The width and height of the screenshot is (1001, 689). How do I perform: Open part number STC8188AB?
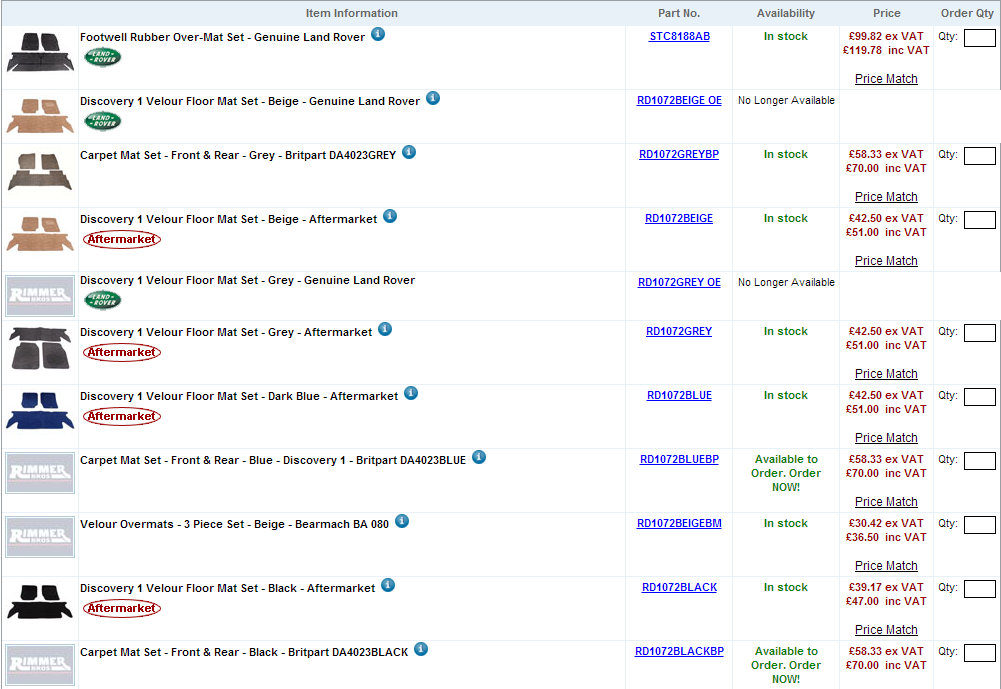pyautogui.click(x=679, y=36)
